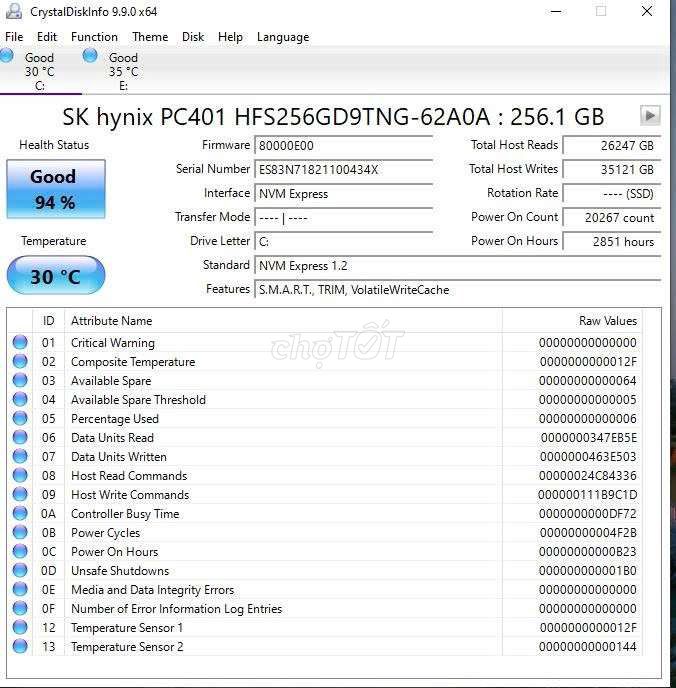Click the Interface field NVM Express
The image size is (676, 688).
point(343,194)
